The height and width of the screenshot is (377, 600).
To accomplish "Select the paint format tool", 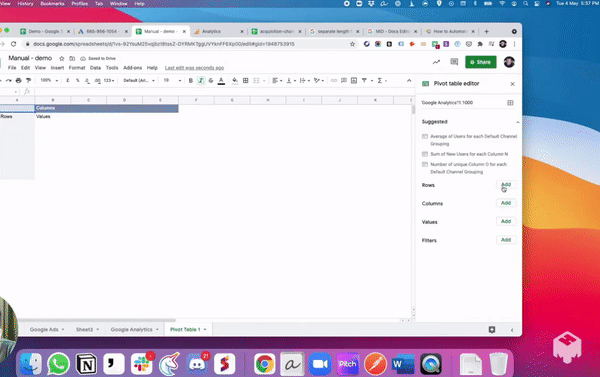I will coord(28,80).
